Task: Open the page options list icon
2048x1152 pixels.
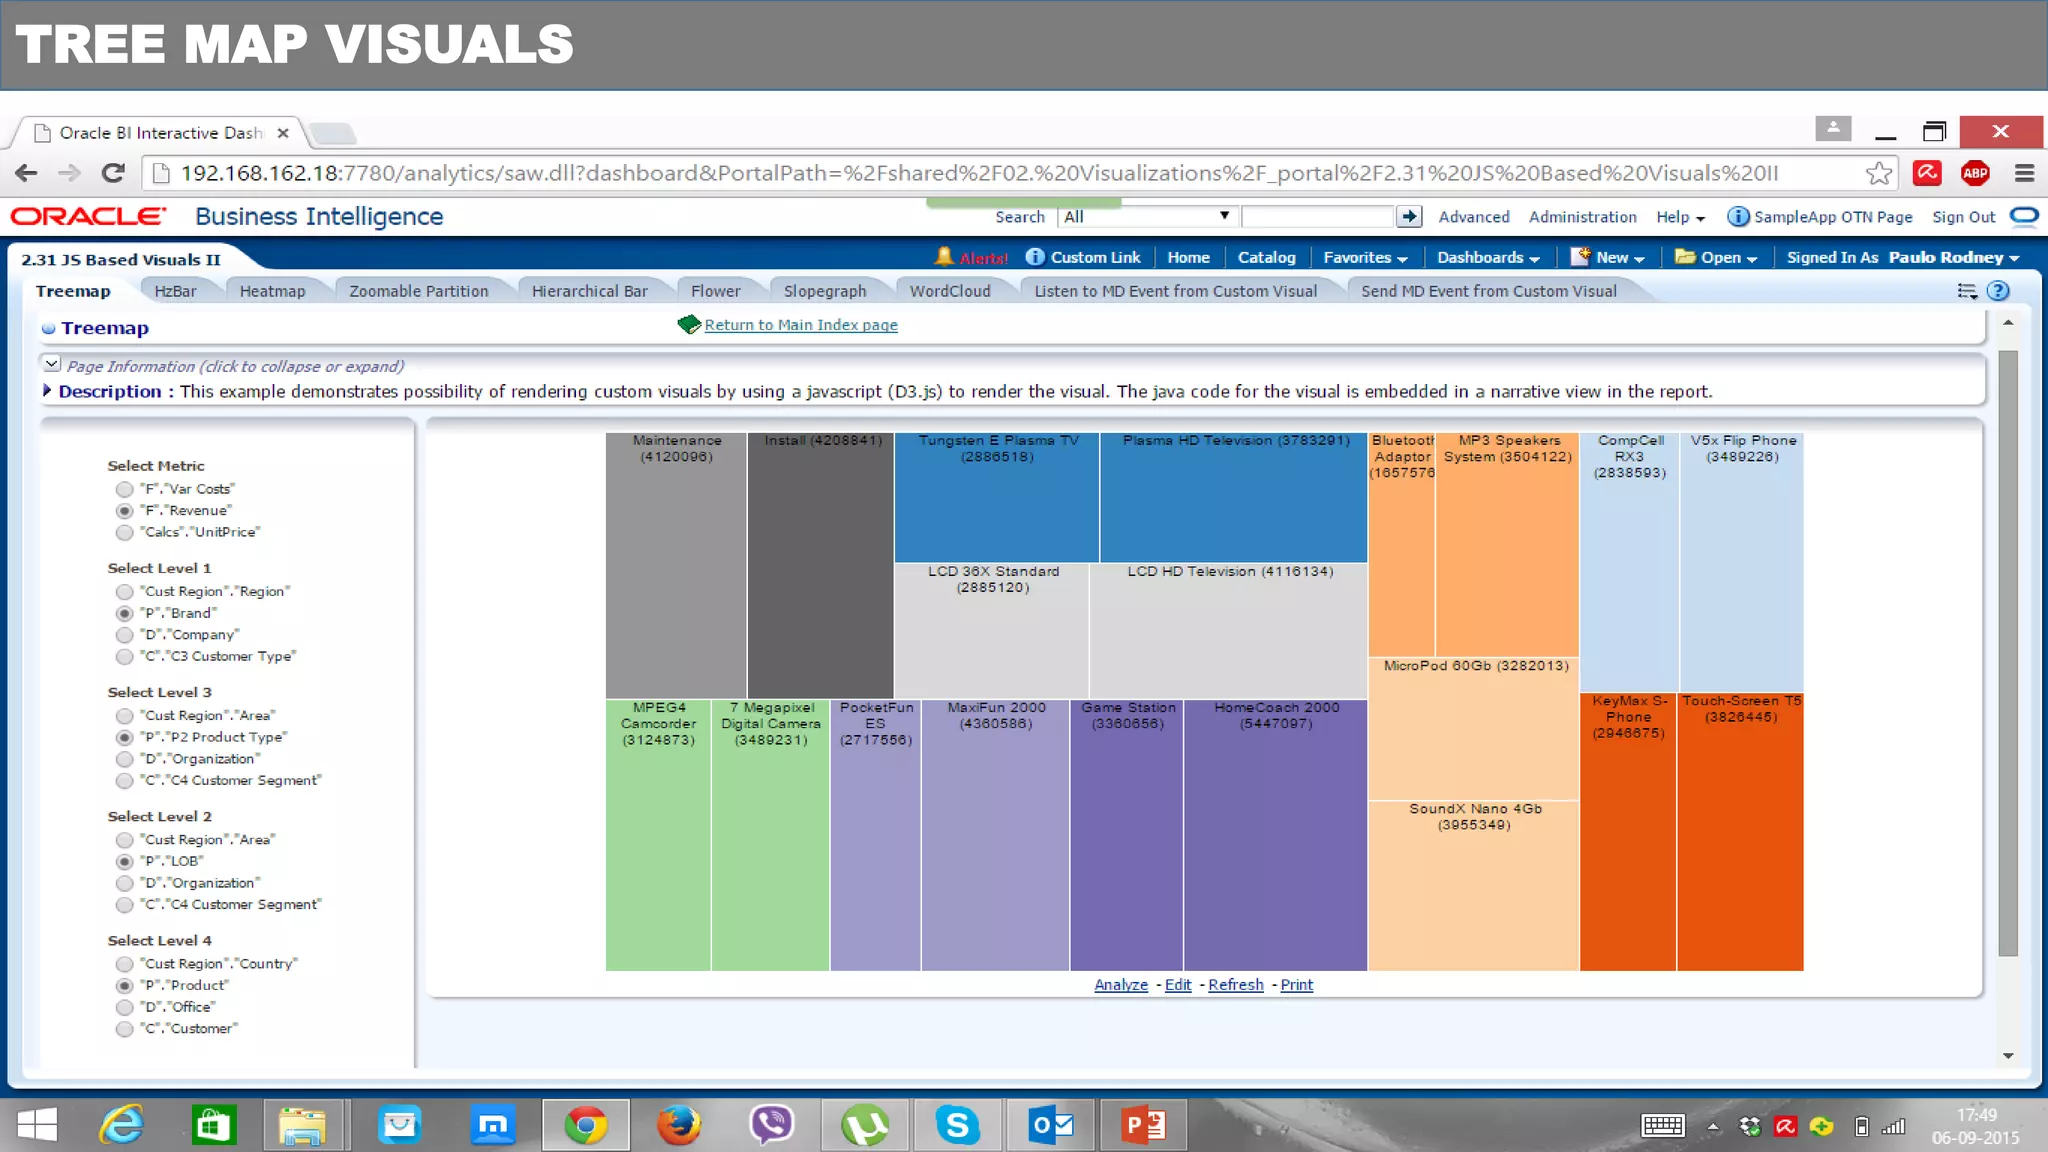Action: pyautogui.click(x=1967, y=291)
